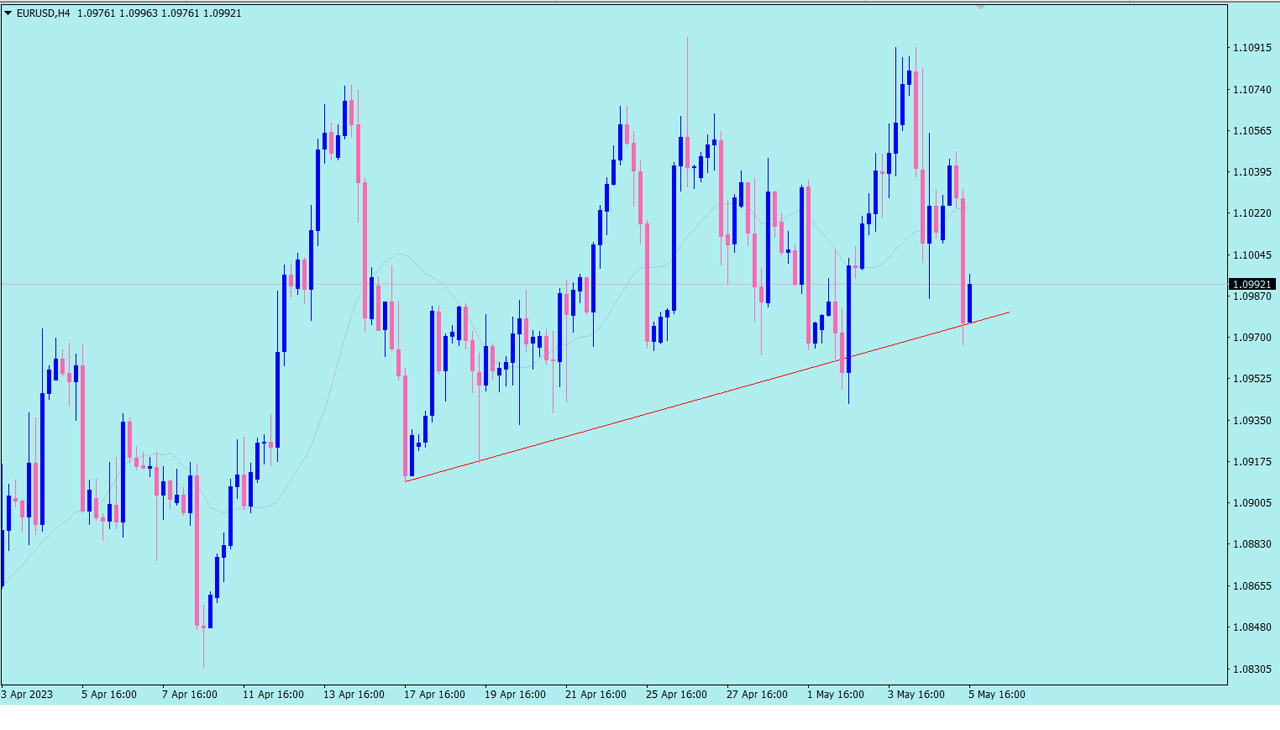Click the EURUSD,H4 chart title text
The width and height of the screenshot is (1280, 730).
pyautogui.click(x=44, y=13)
